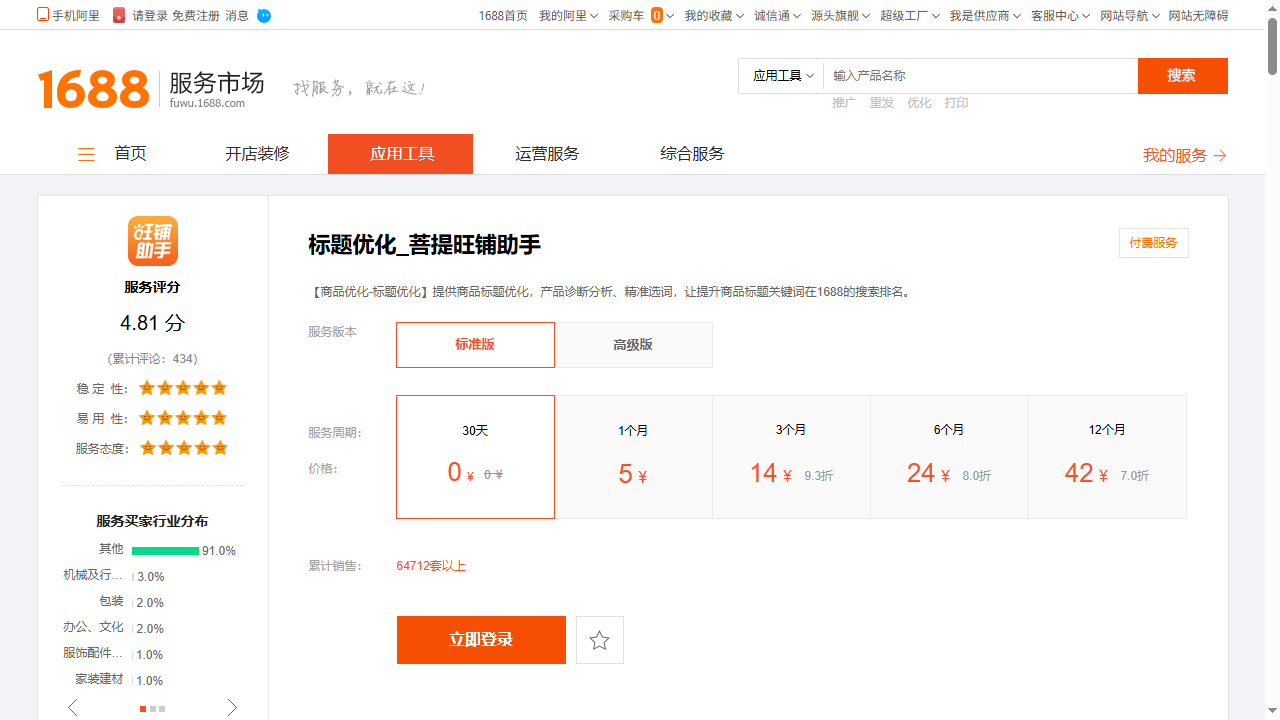The image size is (1280, 720).
Task: Click the 手机阿里 phone icon
Action: pyautogui.click(x=43, y=15)
